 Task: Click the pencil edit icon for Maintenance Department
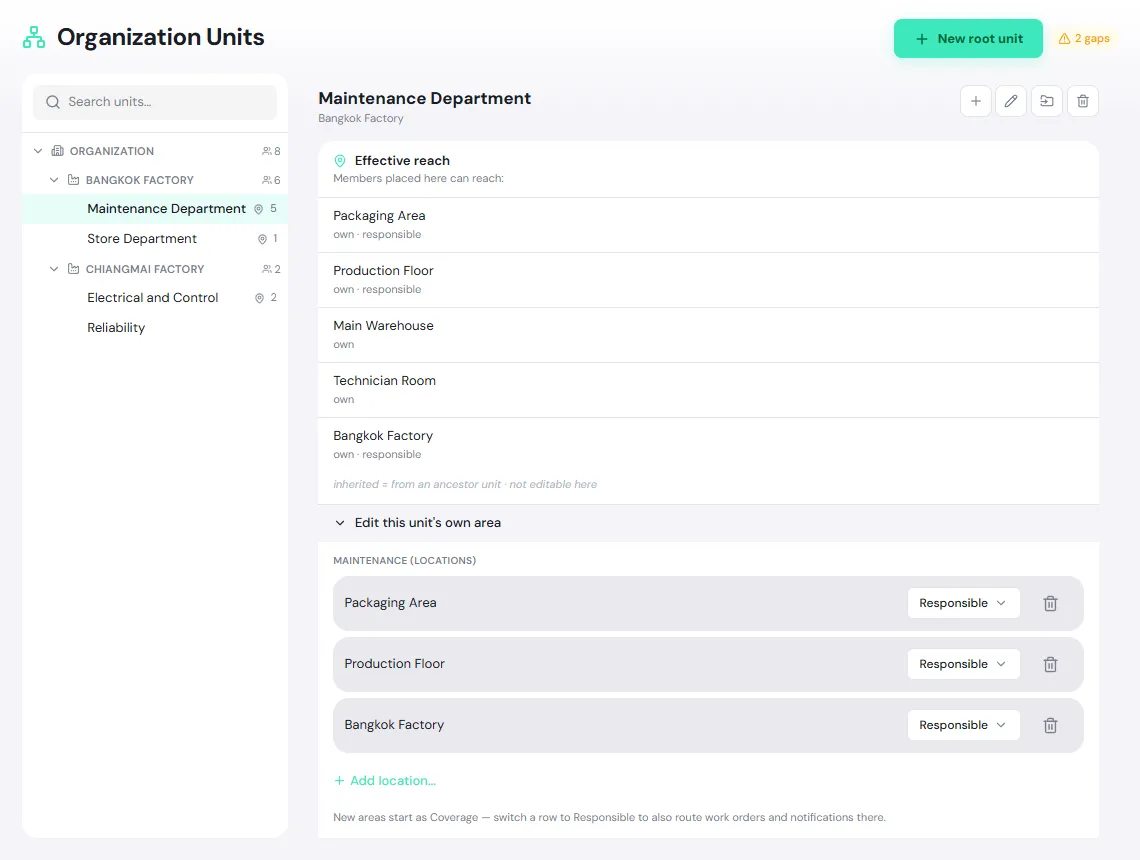(1011, 101)
